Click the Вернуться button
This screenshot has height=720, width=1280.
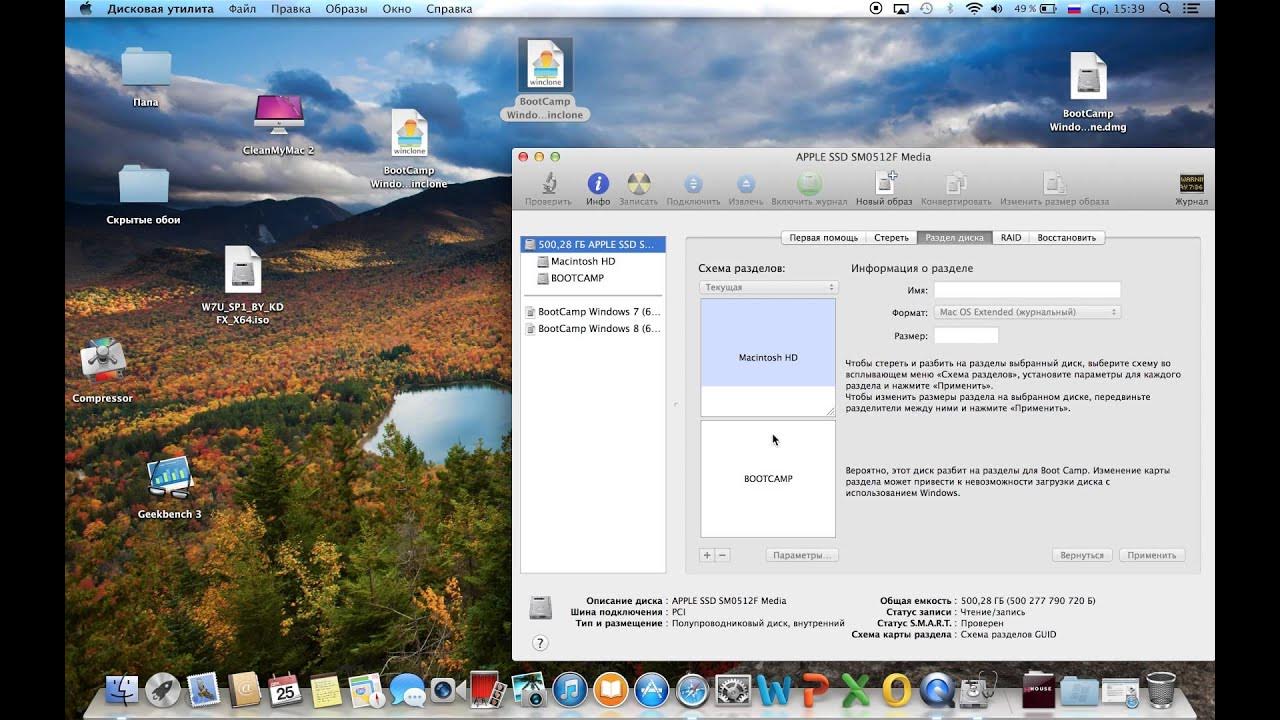[1082, 555]
